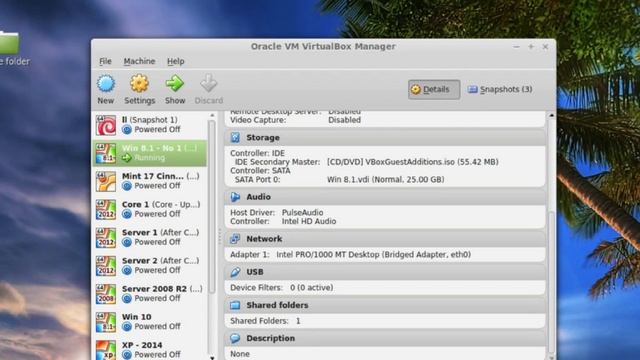640x360 pixels.
Task: Select the Server 2008 R2 VM name
Action: [154, 289]
